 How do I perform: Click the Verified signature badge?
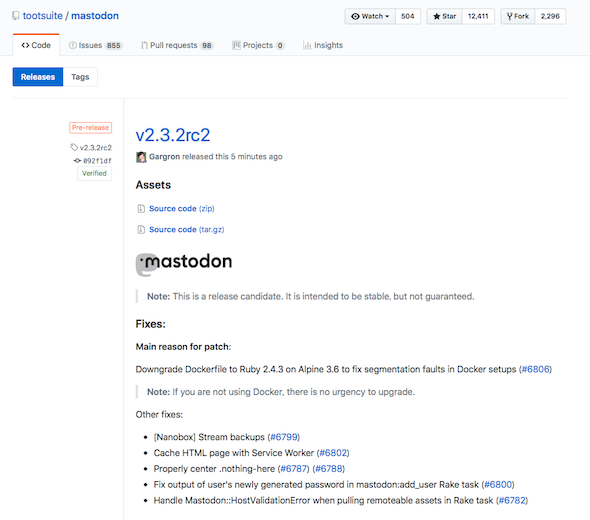pyautogui.click(x=94, y=173)
